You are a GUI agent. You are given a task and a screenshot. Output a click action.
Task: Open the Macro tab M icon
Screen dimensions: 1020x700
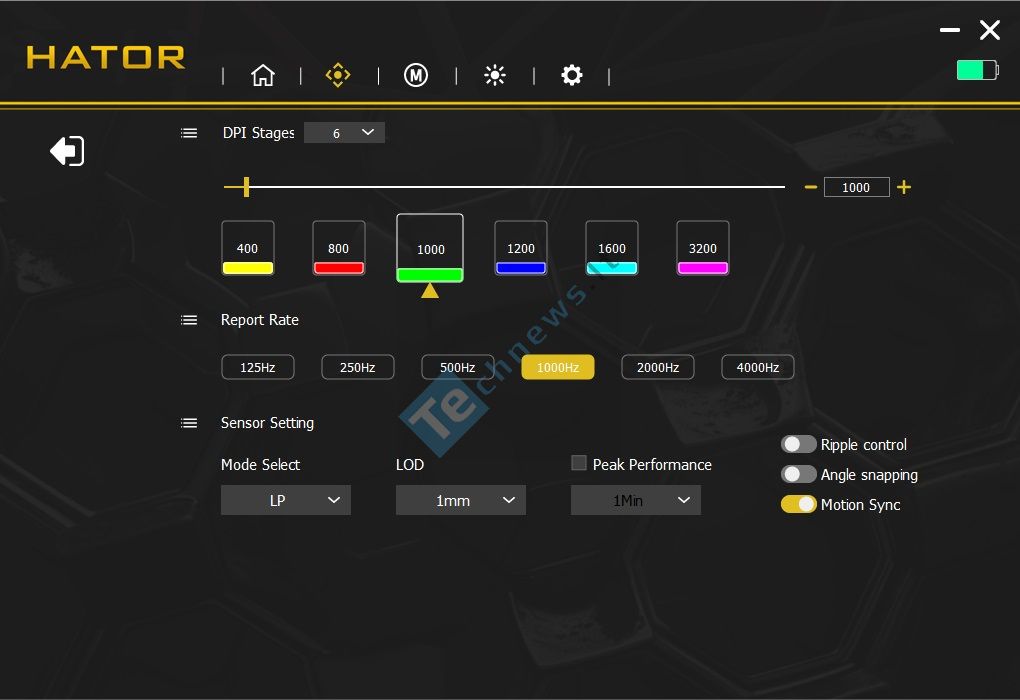[416, 75]
